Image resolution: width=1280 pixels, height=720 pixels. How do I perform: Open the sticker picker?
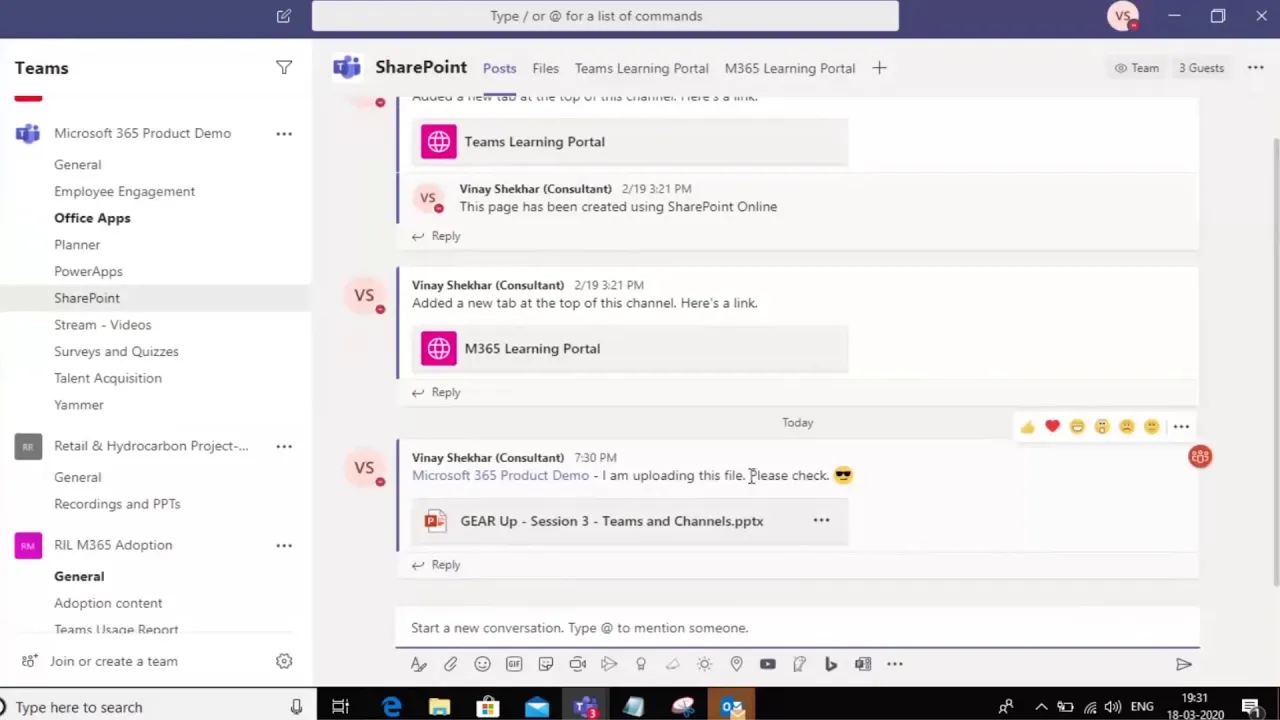coord(546,664)
